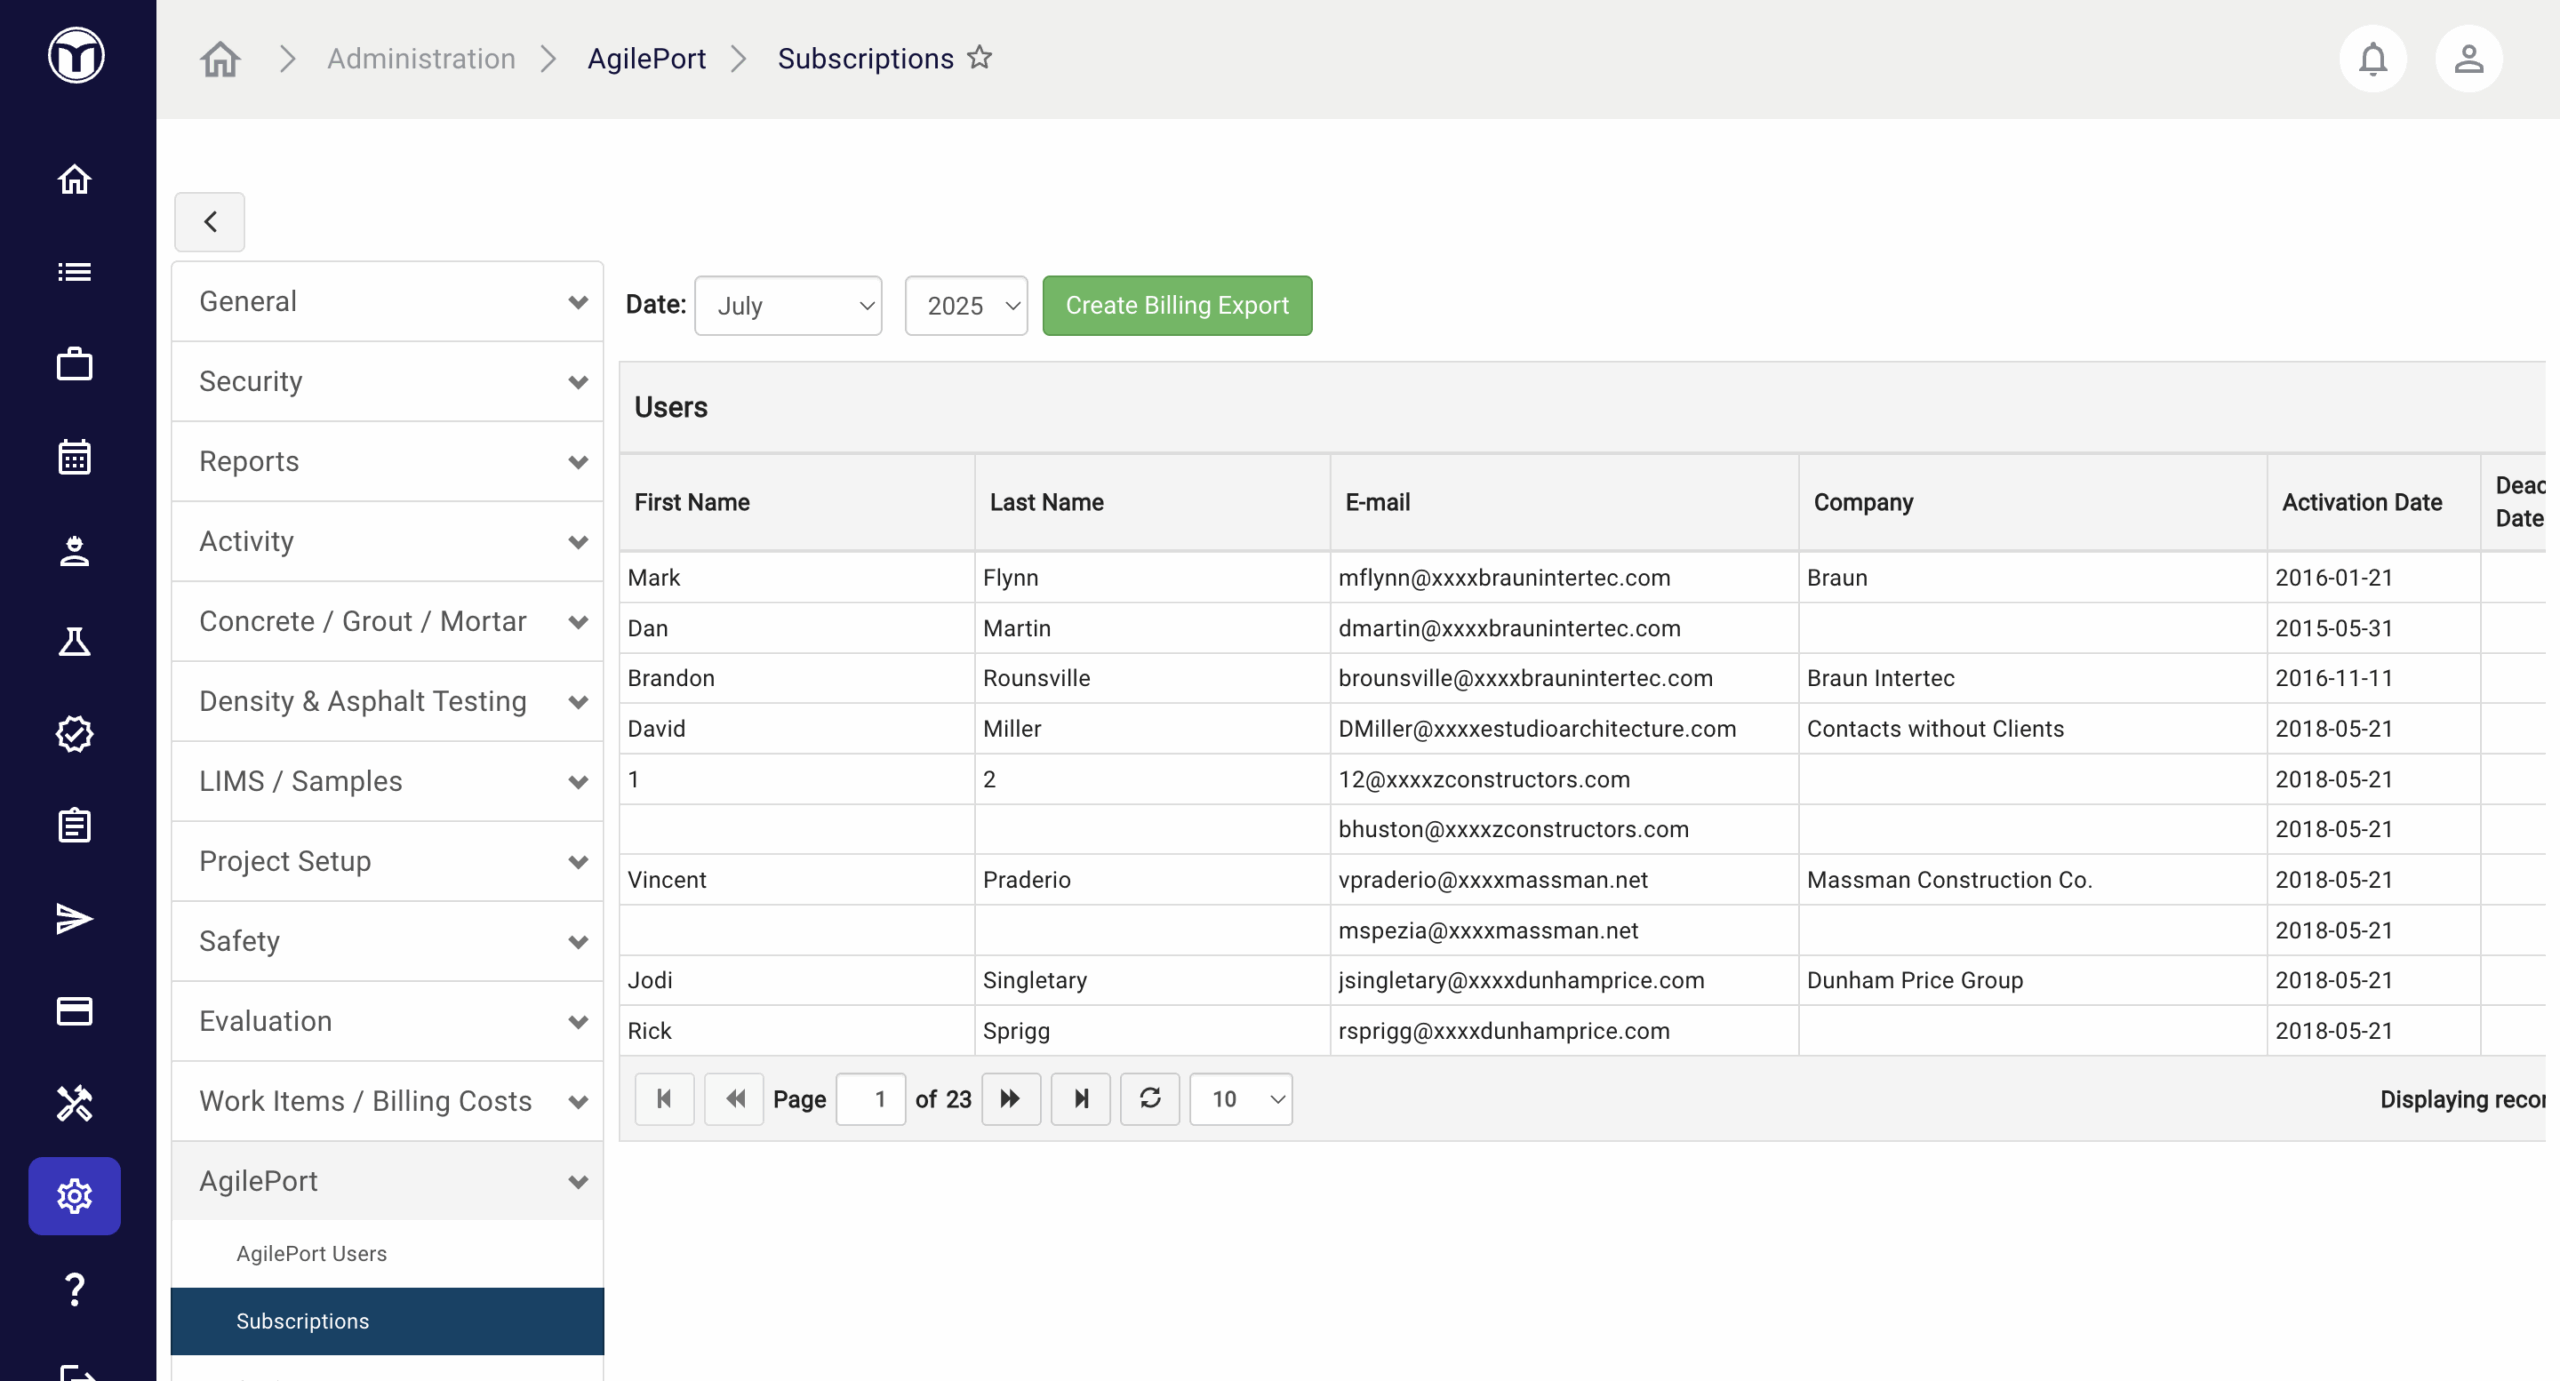The height and width of the screenshot is (1381, 2560).
Task: Open the page size dropdown showing 10
Action: [x=1241, y=1099]
